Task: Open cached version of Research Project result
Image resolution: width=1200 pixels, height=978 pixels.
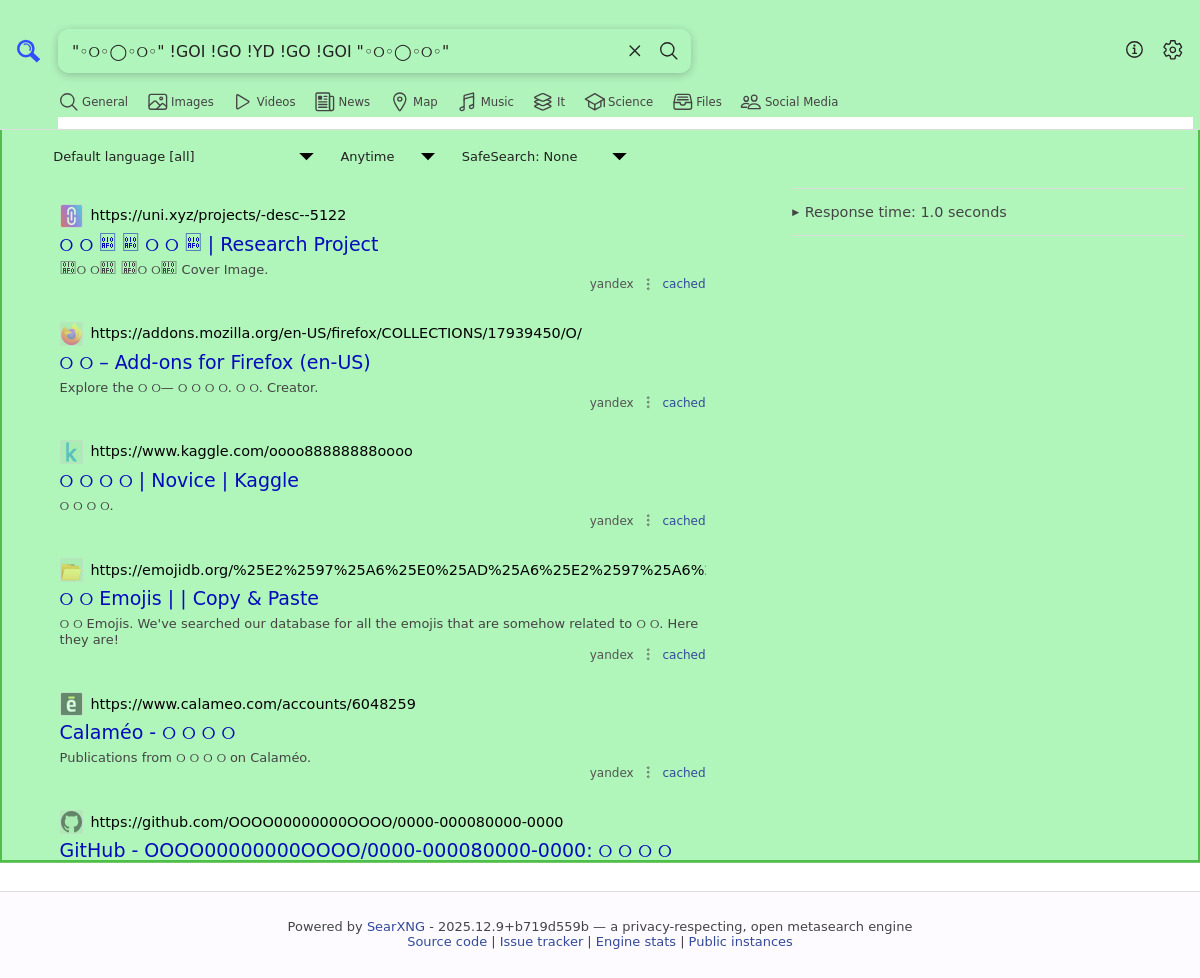Action: pyautogui.click(x=683, y=284)
